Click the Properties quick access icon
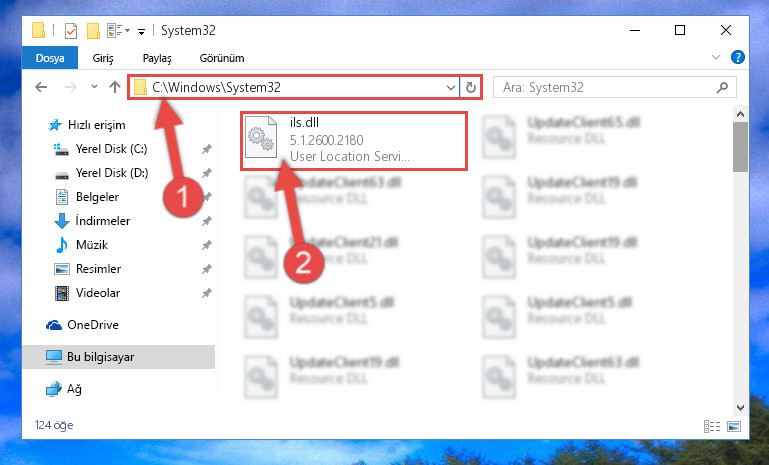769x465 pixels. (71, 31)
